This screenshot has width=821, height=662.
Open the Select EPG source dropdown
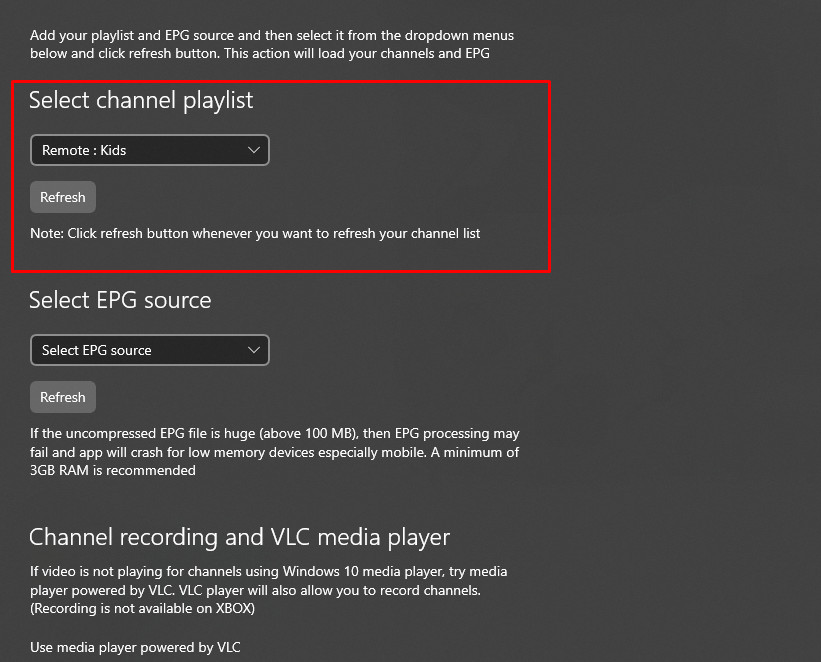(150, 350)
